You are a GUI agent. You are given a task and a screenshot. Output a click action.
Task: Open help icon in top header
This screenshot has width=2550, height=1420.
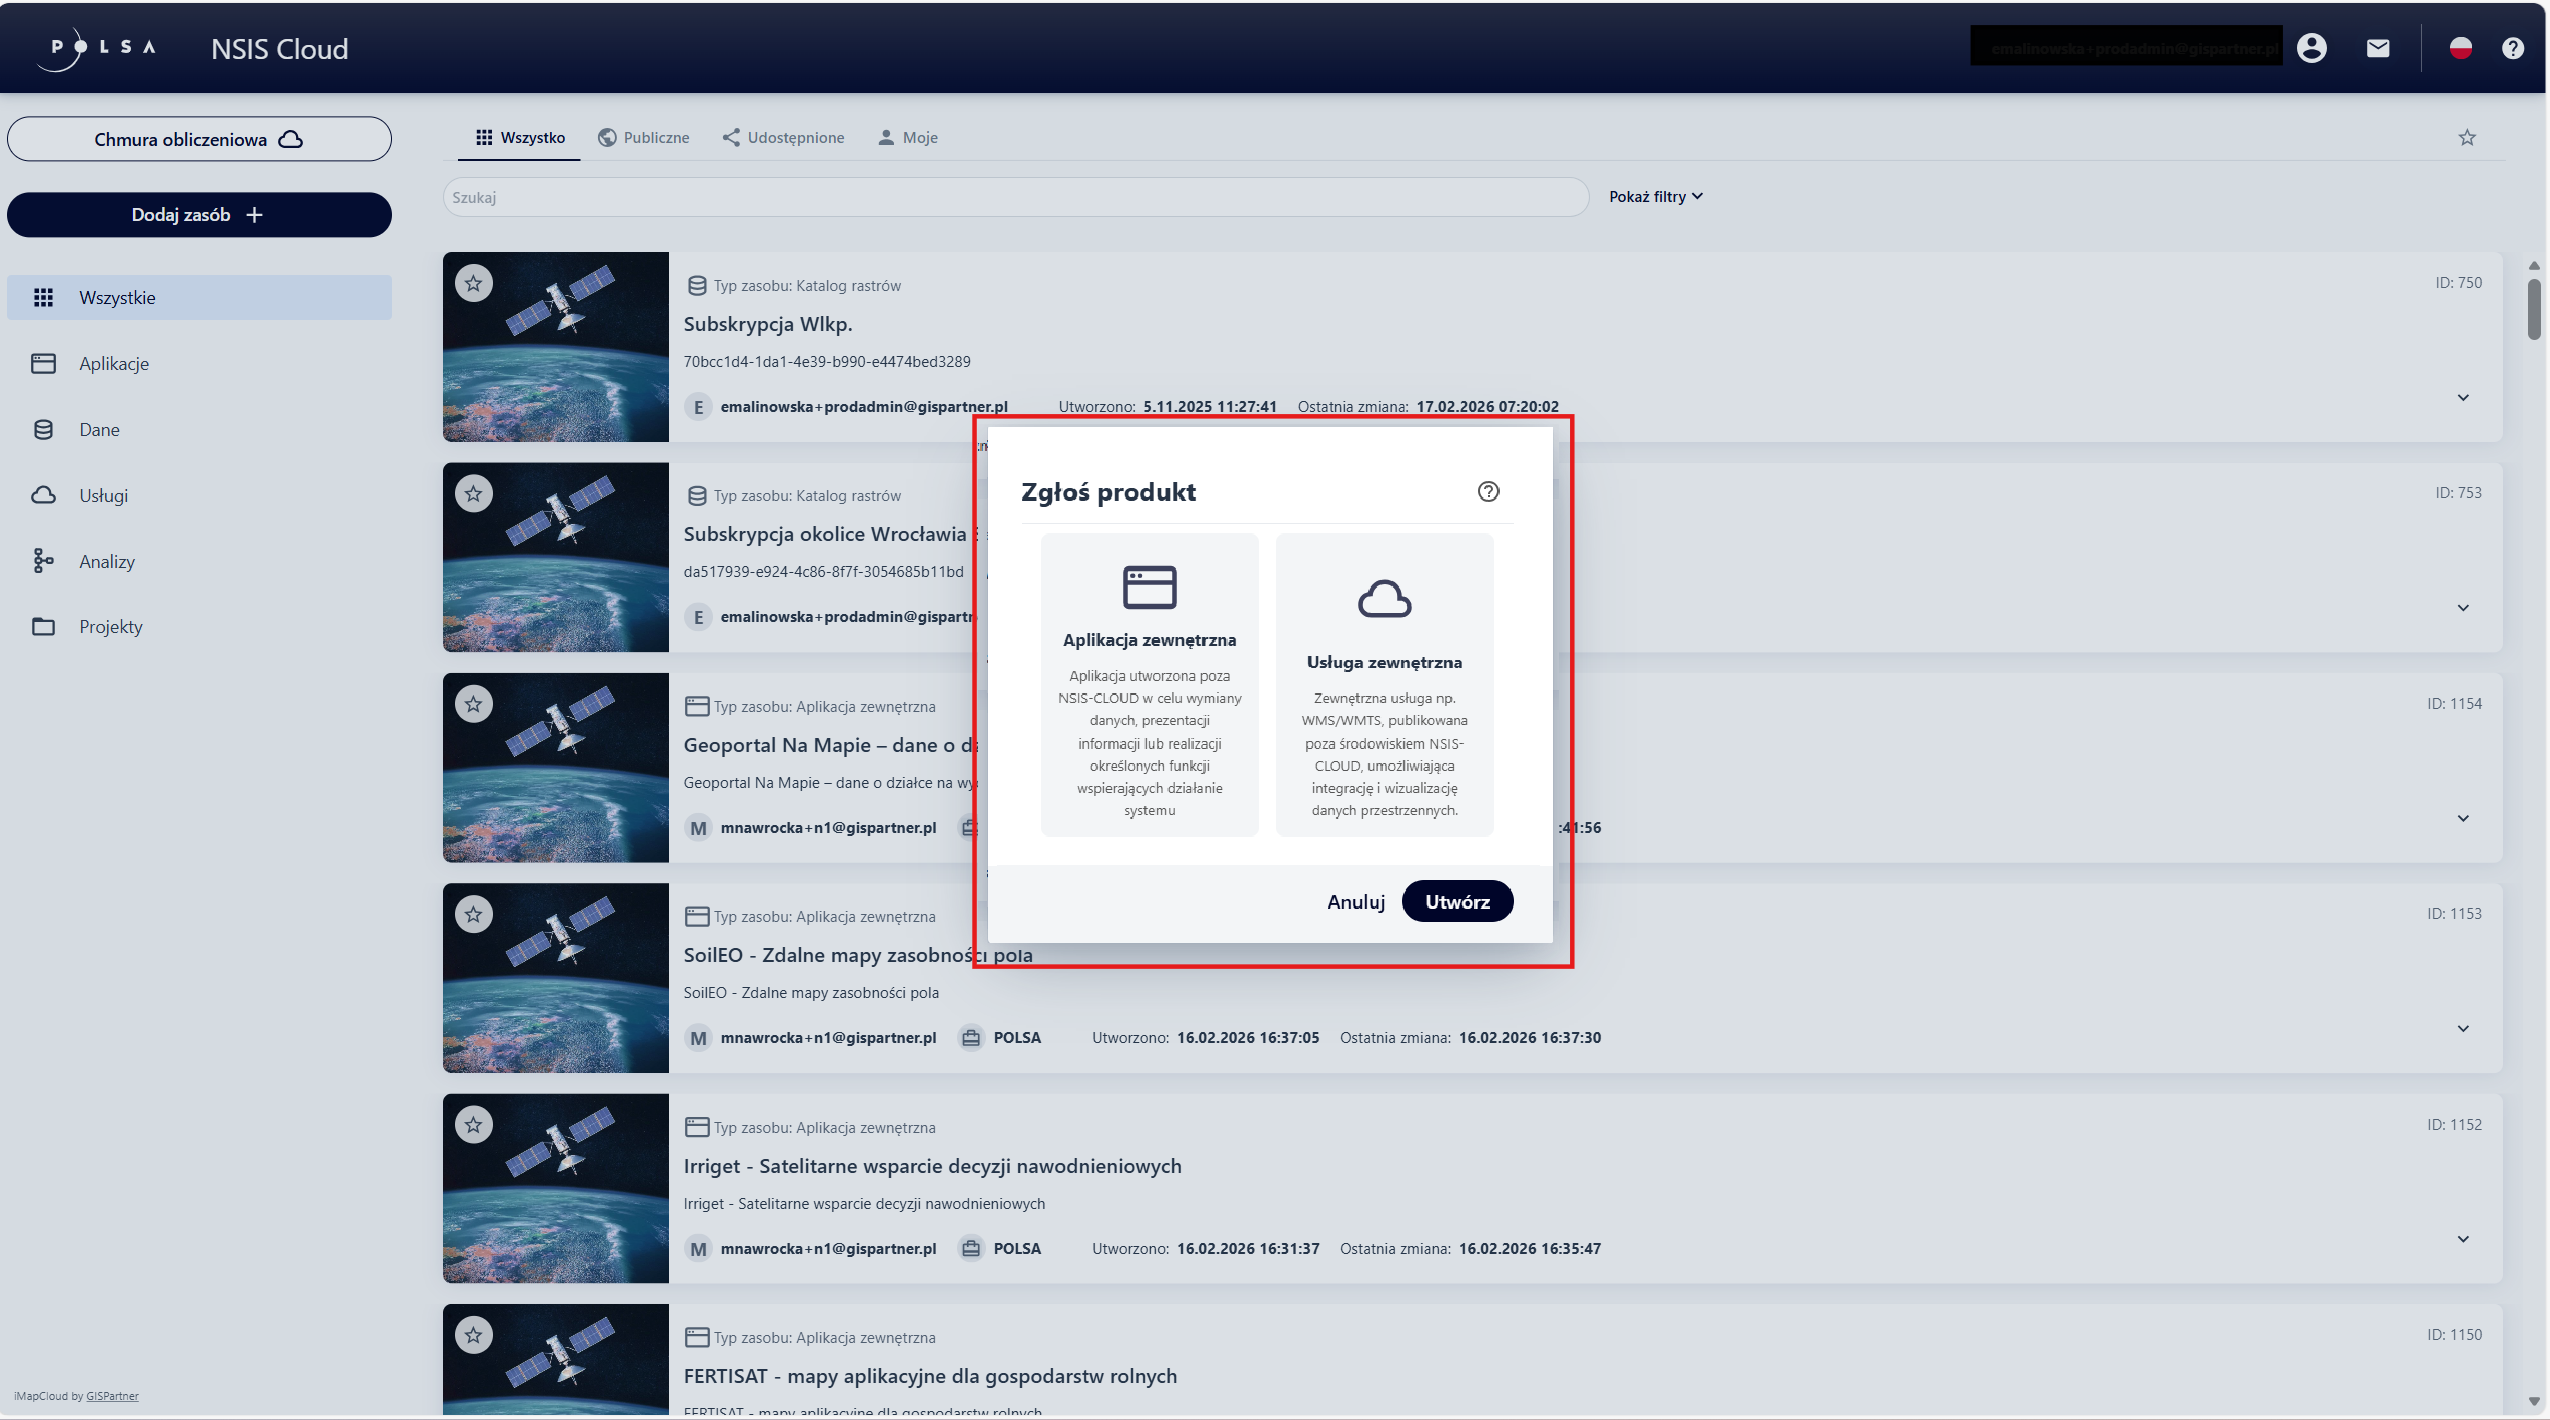[2512, 48]
